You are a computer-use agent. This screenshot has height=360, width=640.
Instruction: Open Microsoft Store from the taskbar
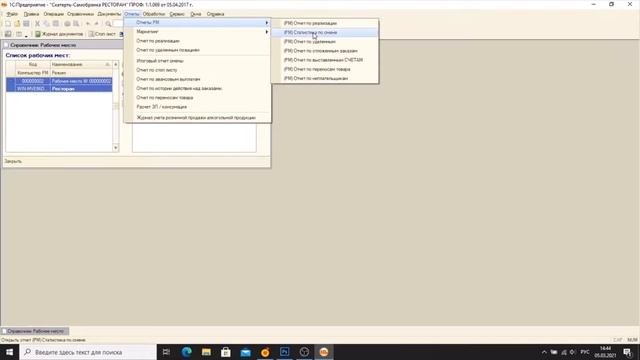(226, 352)
